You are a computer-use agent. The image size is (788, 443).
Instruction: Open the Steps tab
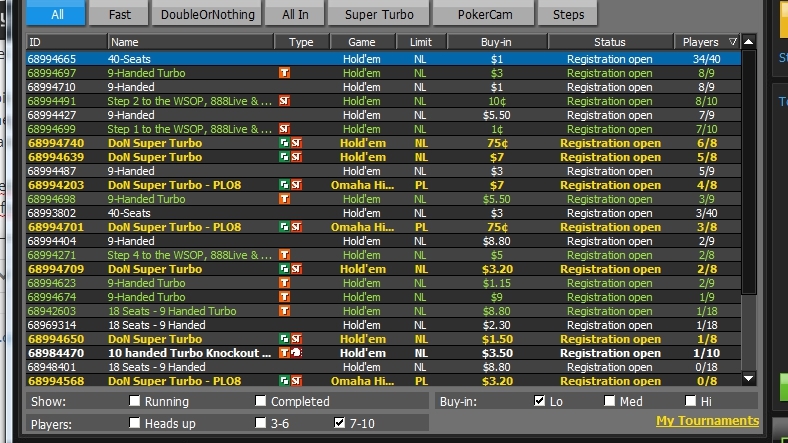pyautogui.click(x=568, y=13)
